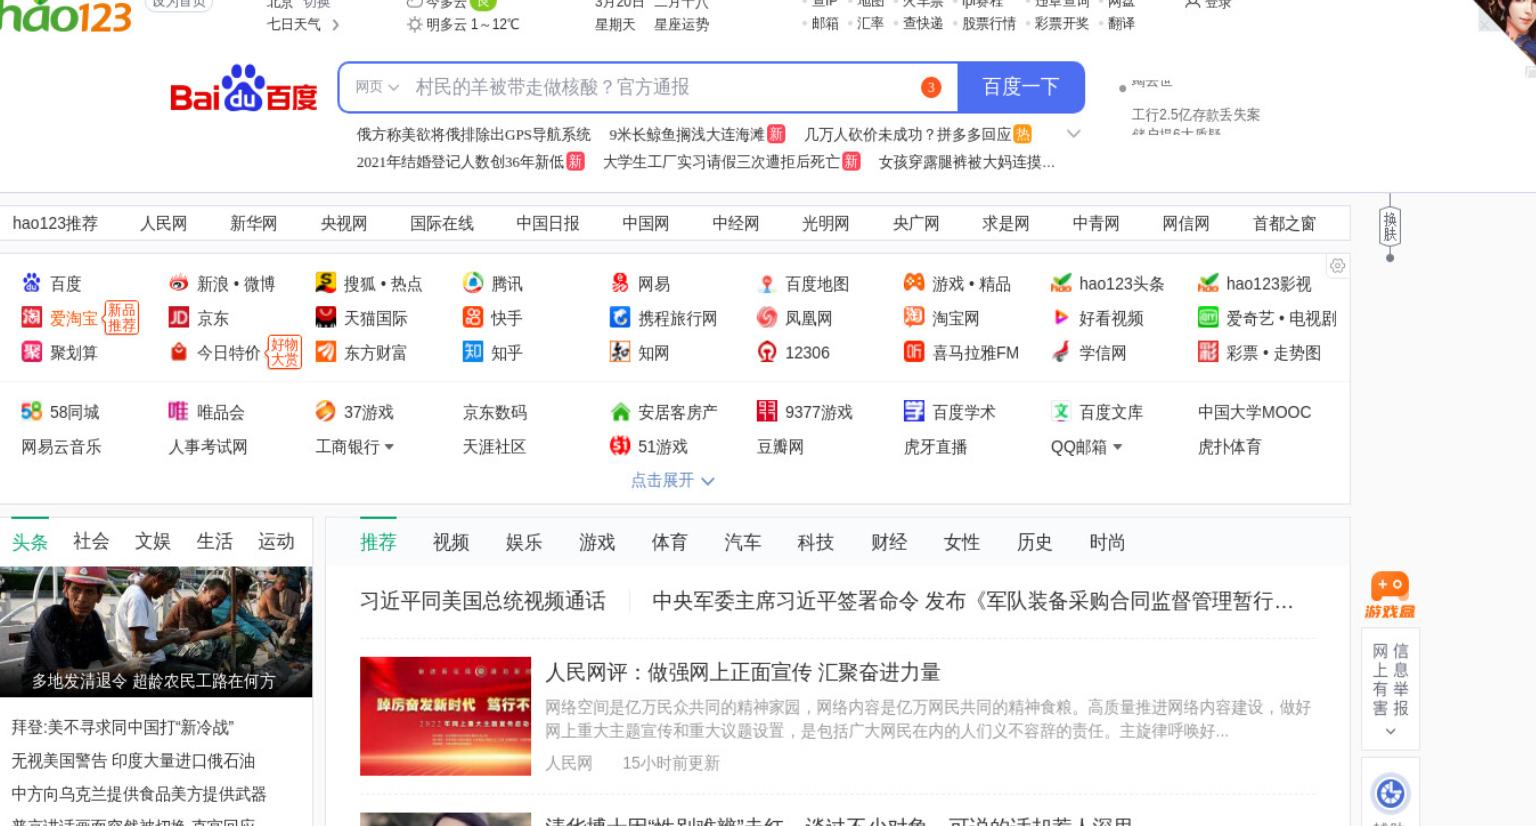Click the 百度一下 search button
This screenshot has width=1536, height=826.
[x=1021, y=87]
